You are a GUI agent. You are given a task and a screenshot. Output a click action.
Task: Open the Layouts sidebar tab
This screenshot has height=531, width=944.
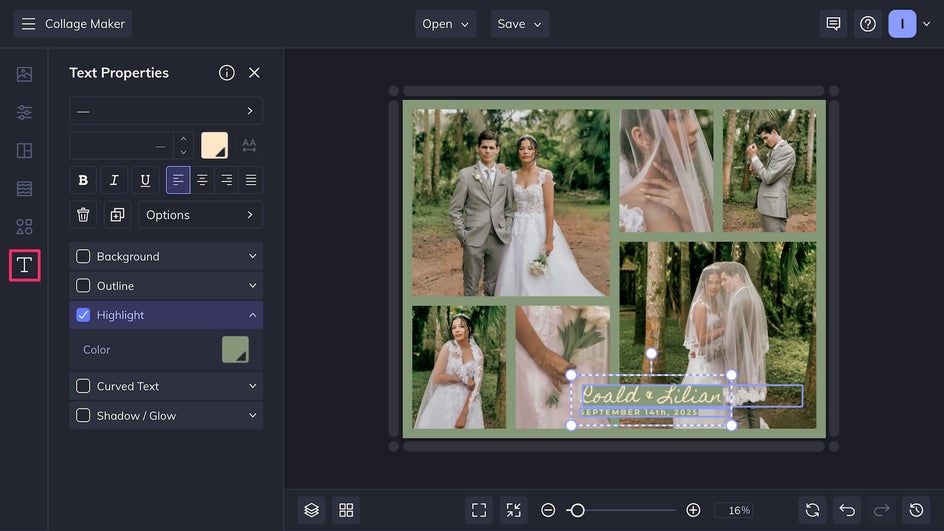pyautogui.click(x=25, y=151)
